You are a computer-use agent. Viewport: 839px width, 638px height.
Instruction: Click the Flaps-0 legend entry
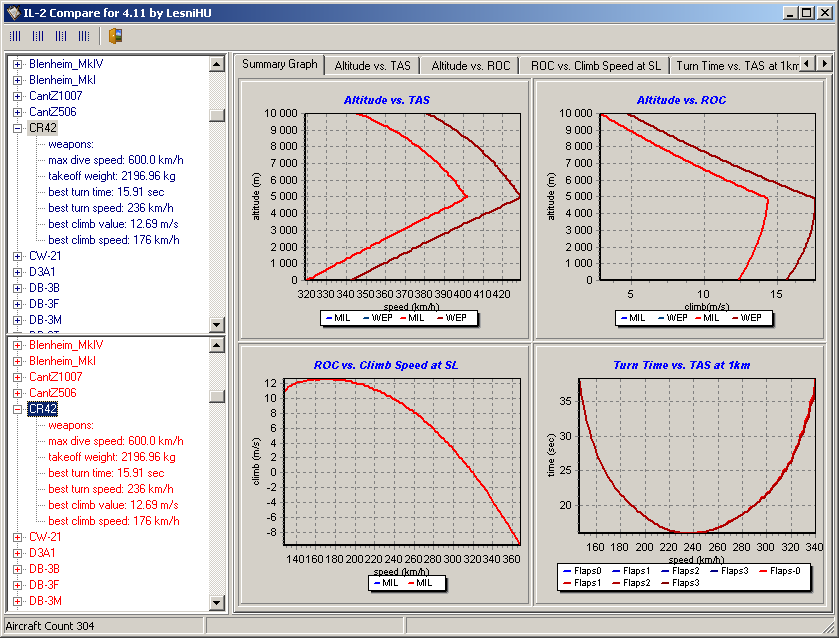coord(780,571)
